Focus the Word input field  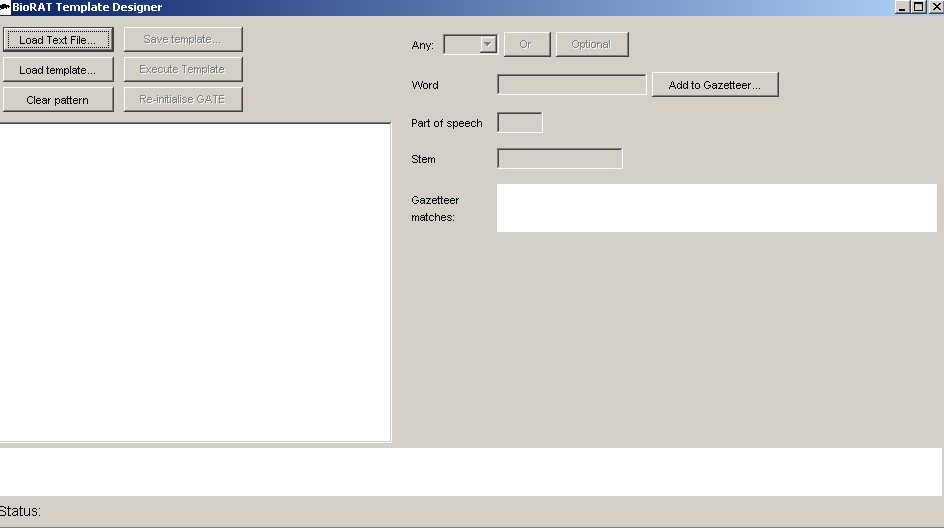coord(571,85)
